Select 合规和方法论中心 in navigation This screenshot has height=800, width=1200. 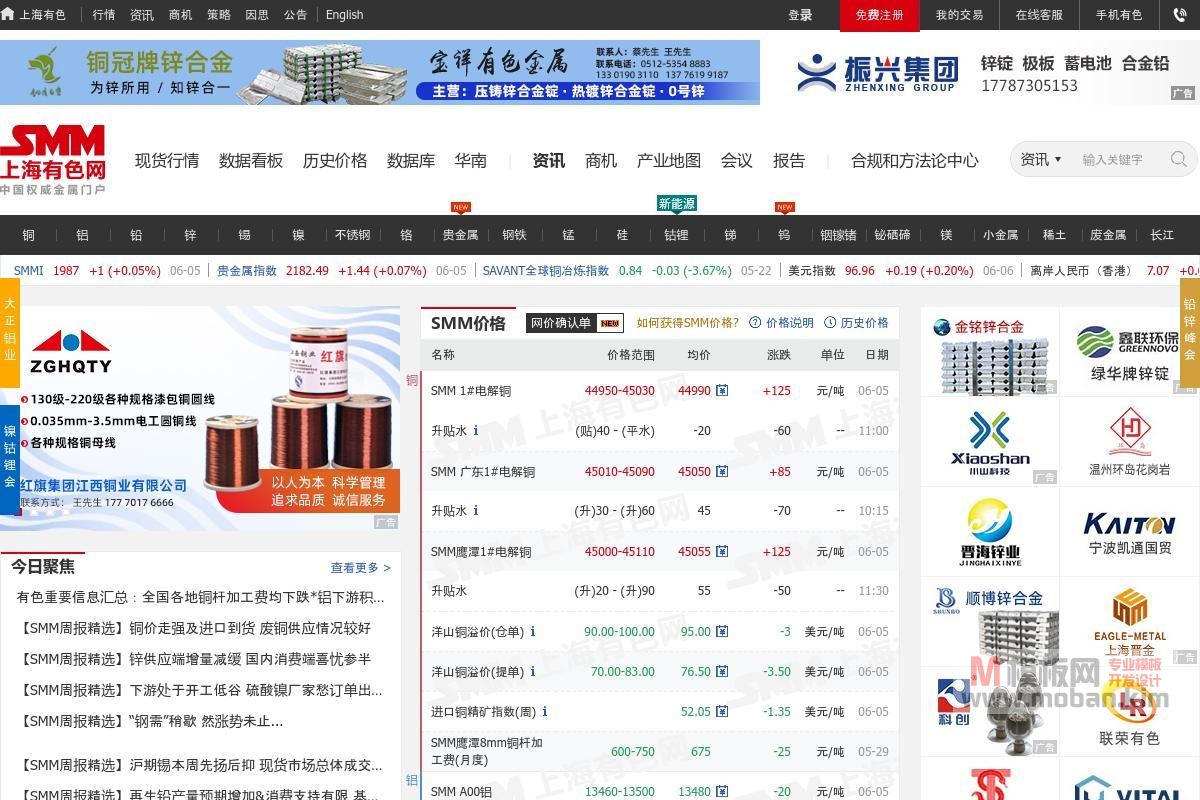click(x=915, y=160)
